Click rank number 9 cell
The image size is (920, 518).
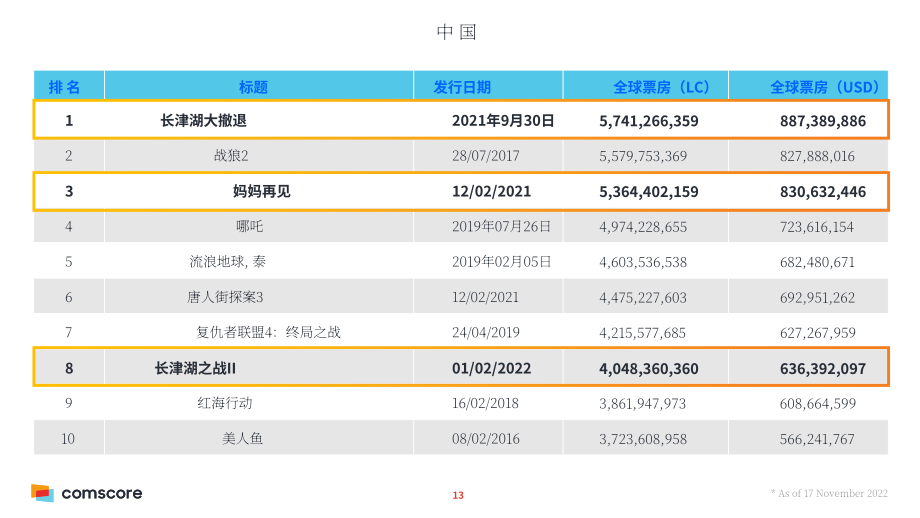[69, 403]
